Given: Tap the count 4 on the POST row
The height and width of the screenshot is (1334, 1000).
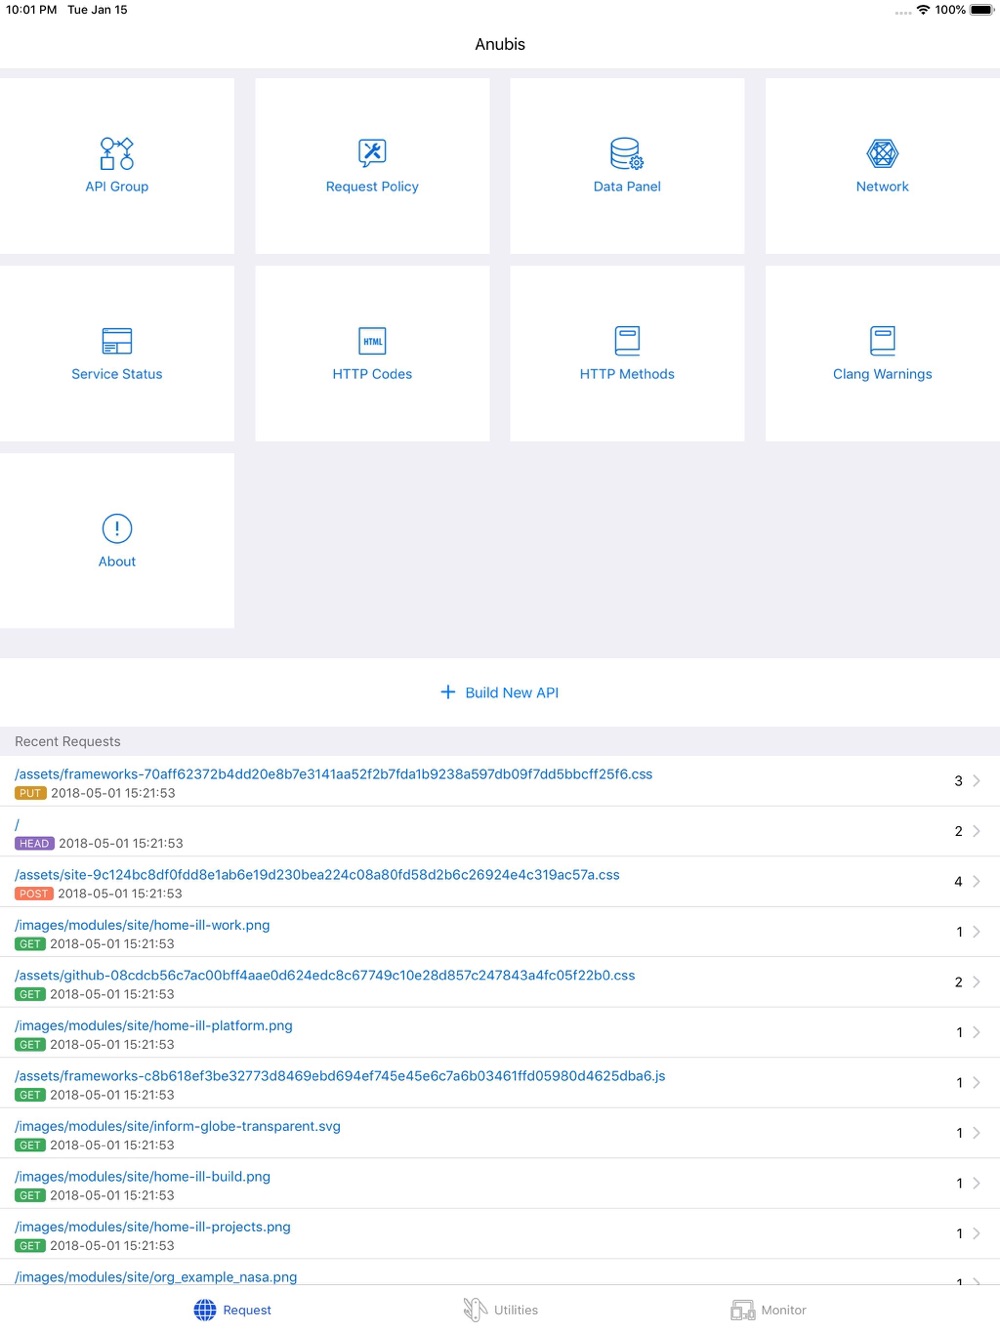Looking at the screenshot, I should pyautogui.click(x=958, y=881).
